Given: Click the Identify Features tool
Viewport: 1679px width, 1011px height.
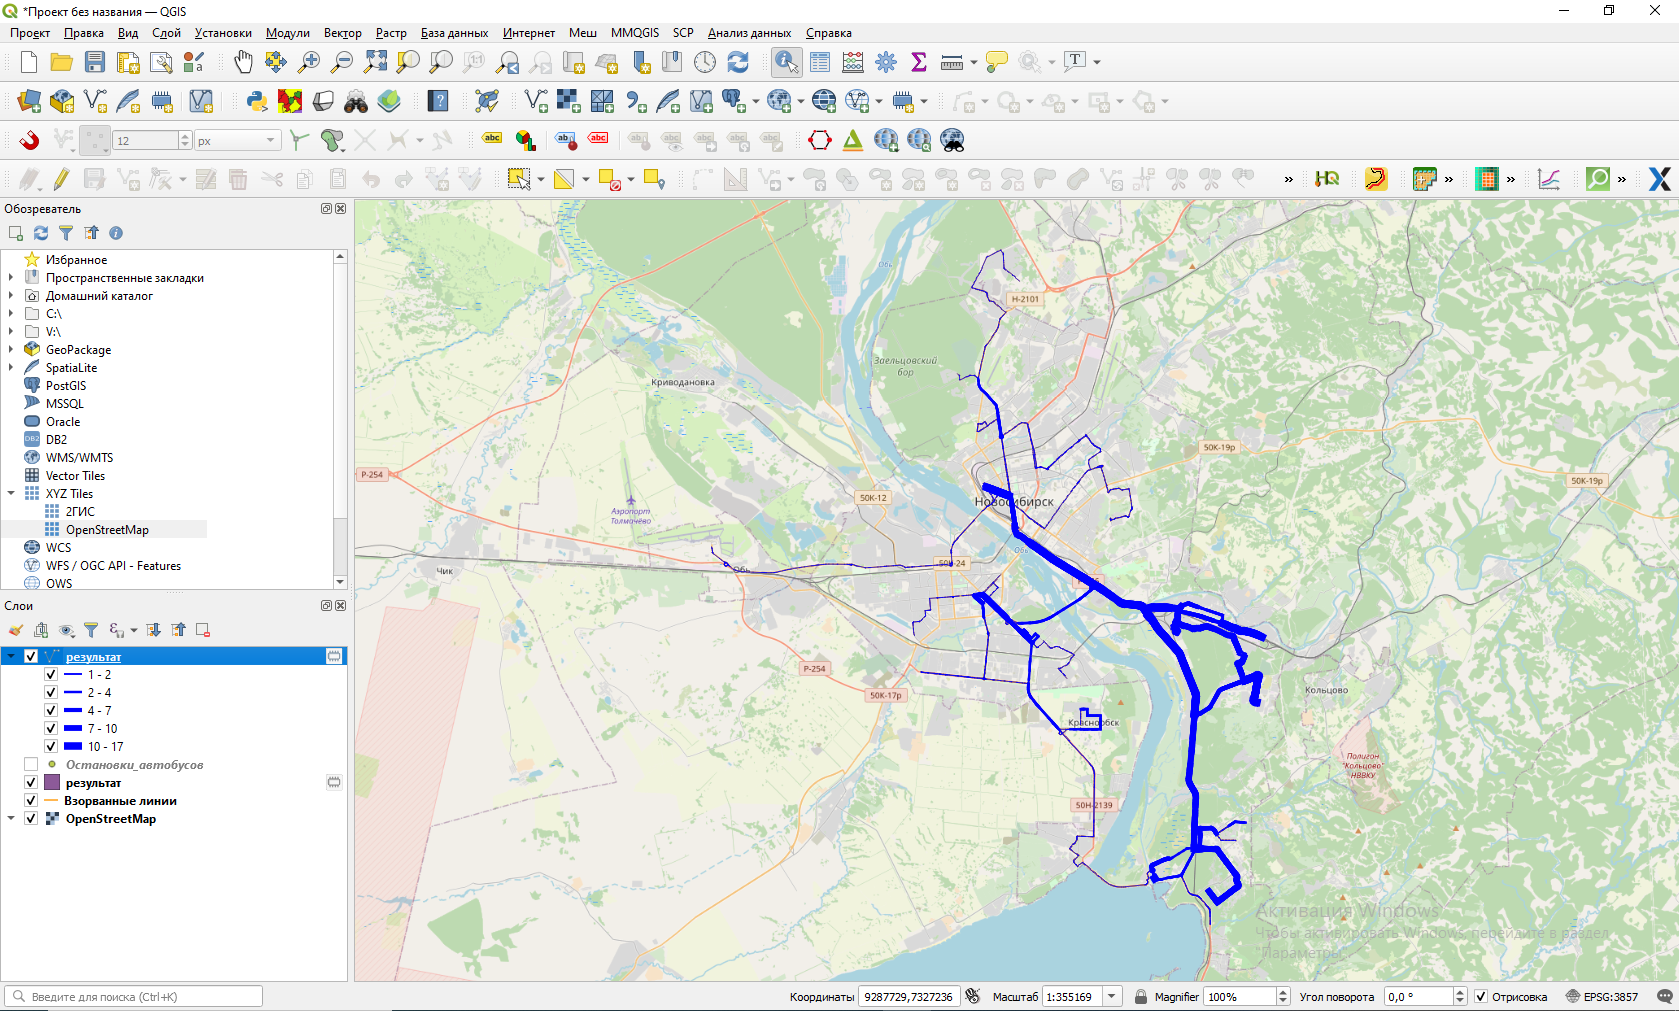Looking at the screenshot, I should [x=786, y=62].
